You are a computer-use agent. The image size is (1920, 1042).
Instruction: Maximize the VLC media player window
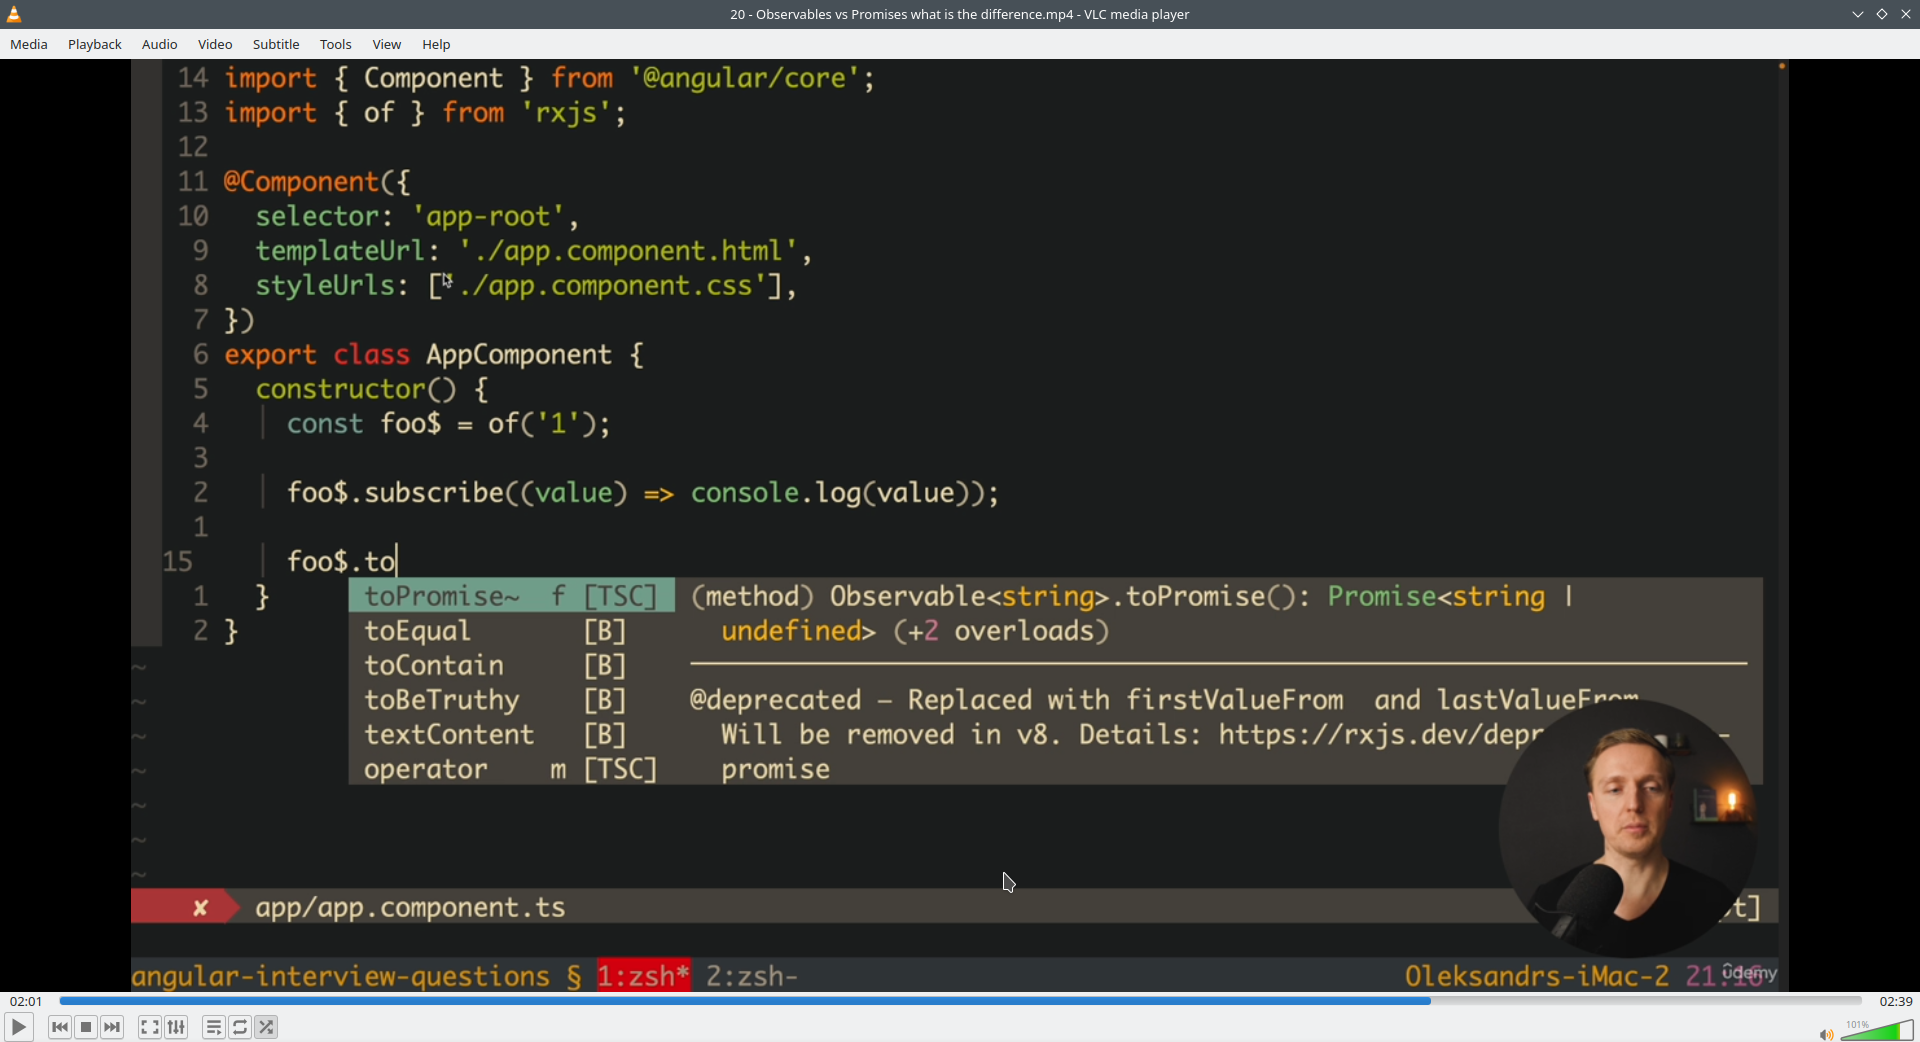pyautogui.click(x=1882, y=14)
